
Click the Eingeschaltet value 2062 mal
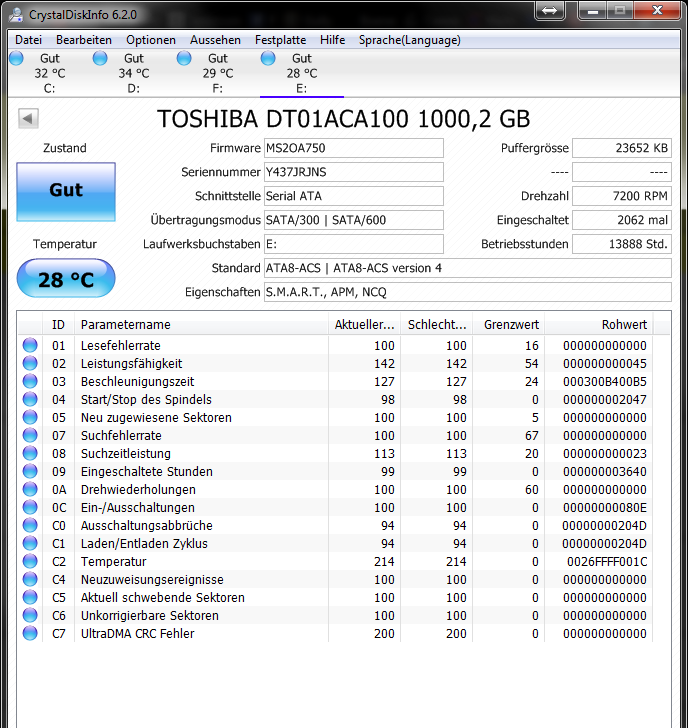pos(622,220)
